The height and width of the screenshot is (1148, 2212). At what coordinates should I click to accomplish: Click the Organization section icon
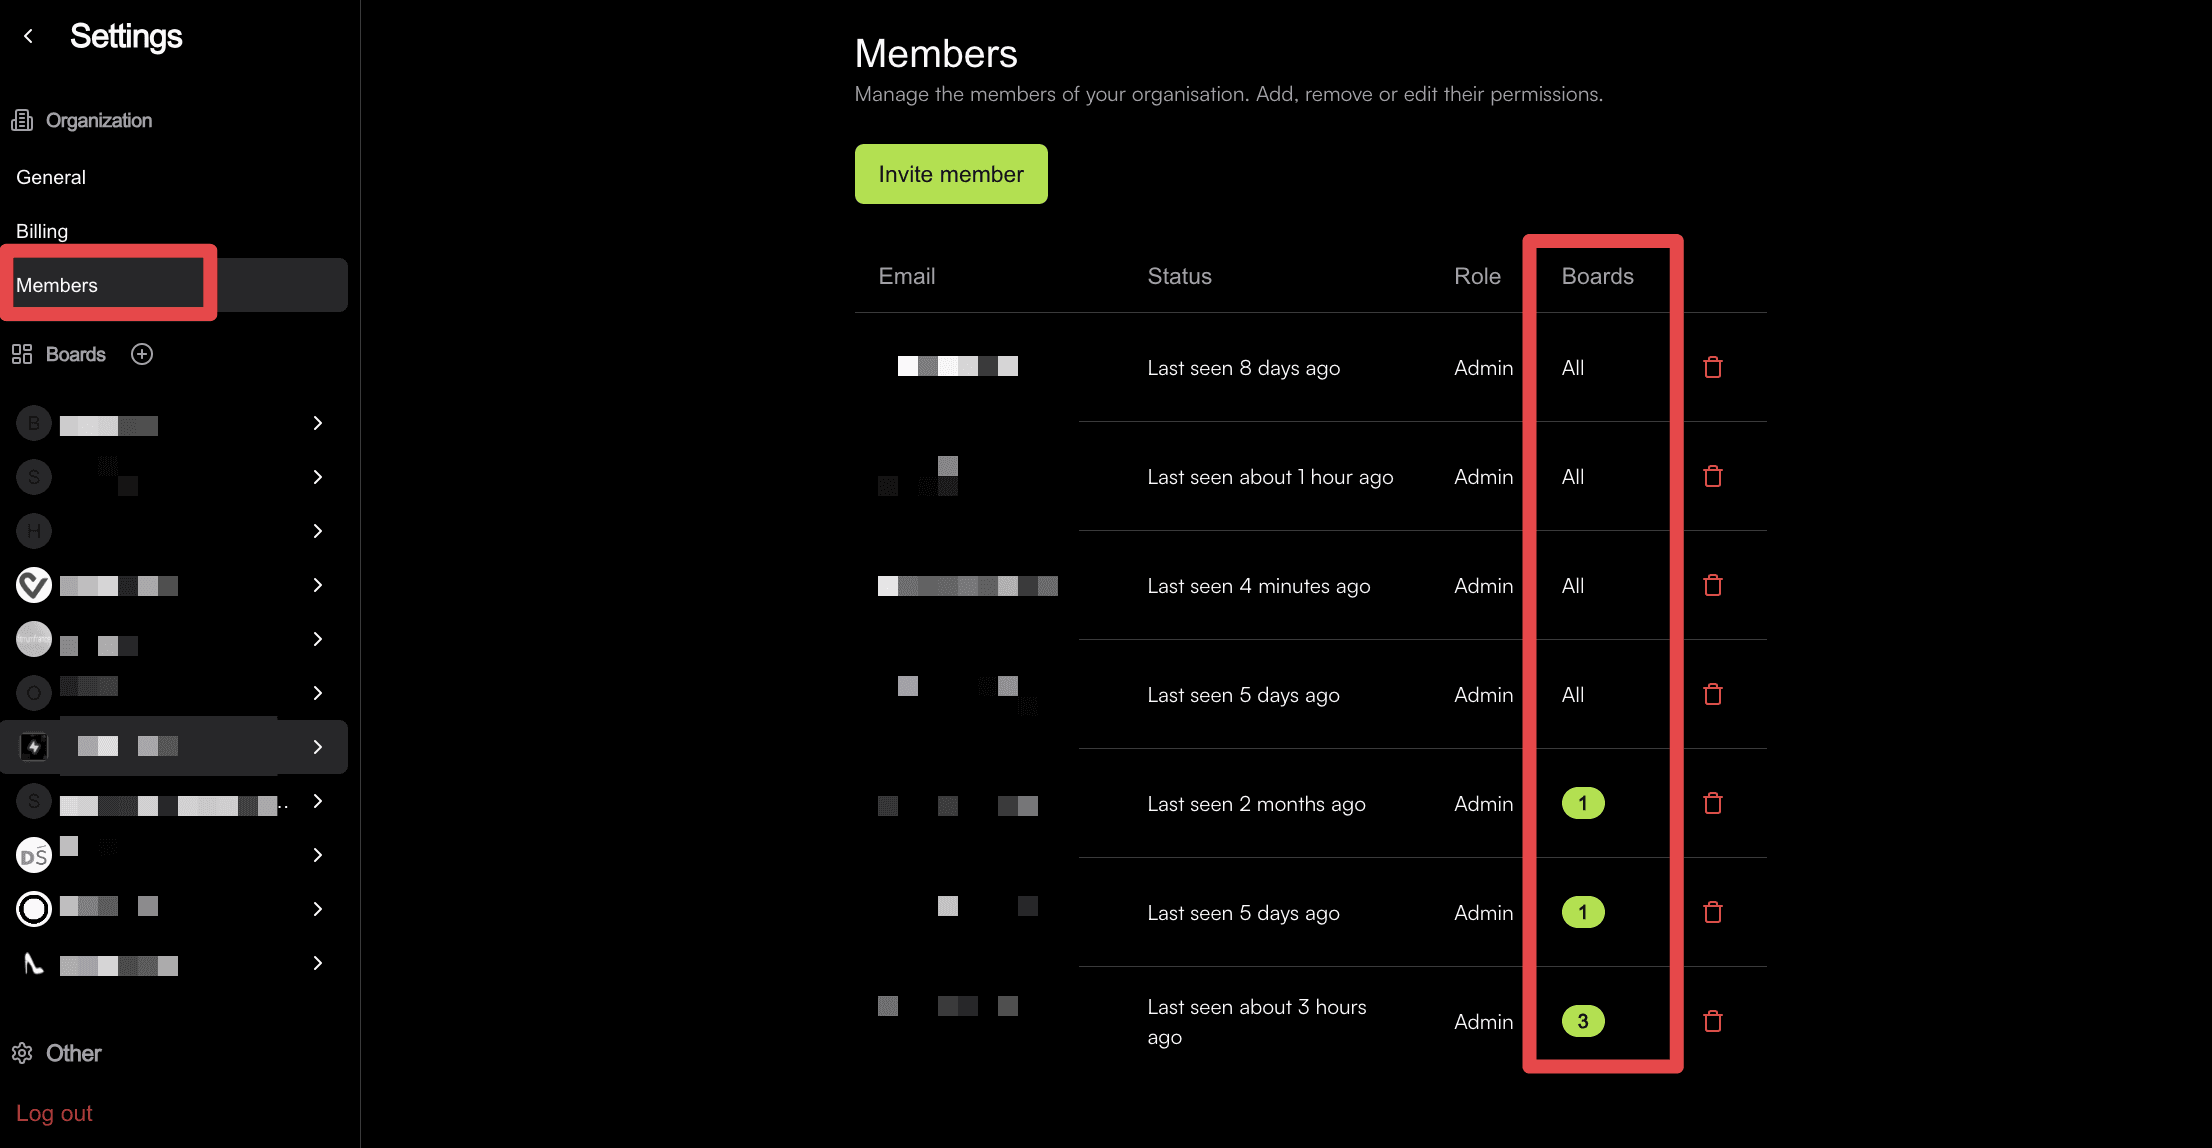pyautogui.click(x=22, y=119)
